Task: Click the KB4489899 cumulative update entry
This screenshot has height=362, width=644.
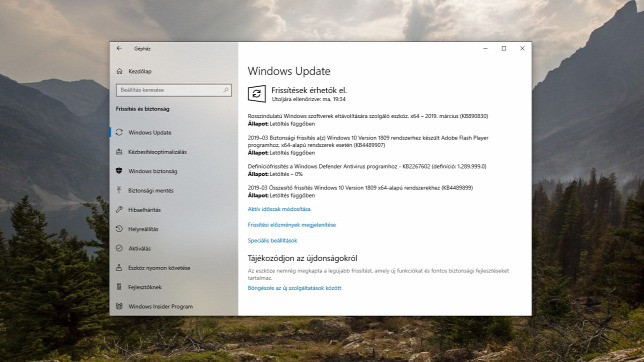Action: point(361,187)
